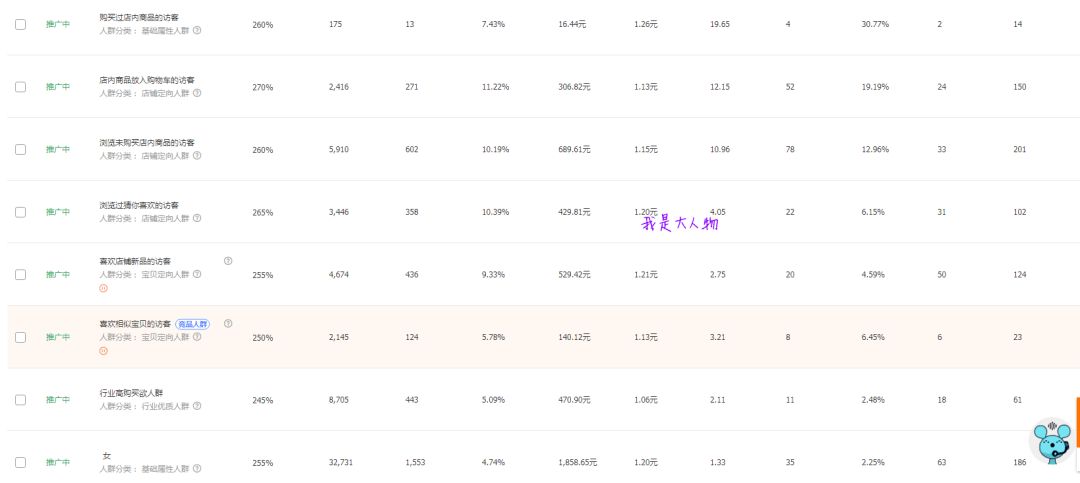The image size is (1080, 483).
Task: Select checkbox for 浏览过猜你喜欢的访客 row
Action: click(20, 212)
